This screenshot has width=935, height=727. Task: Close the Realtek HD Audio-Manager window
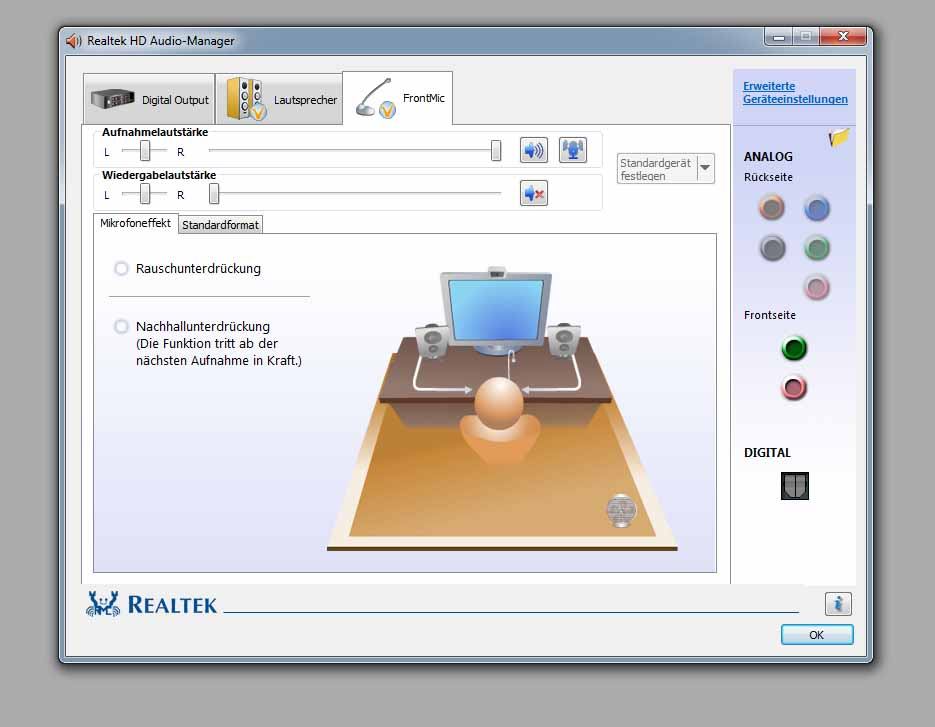[843, 36]
